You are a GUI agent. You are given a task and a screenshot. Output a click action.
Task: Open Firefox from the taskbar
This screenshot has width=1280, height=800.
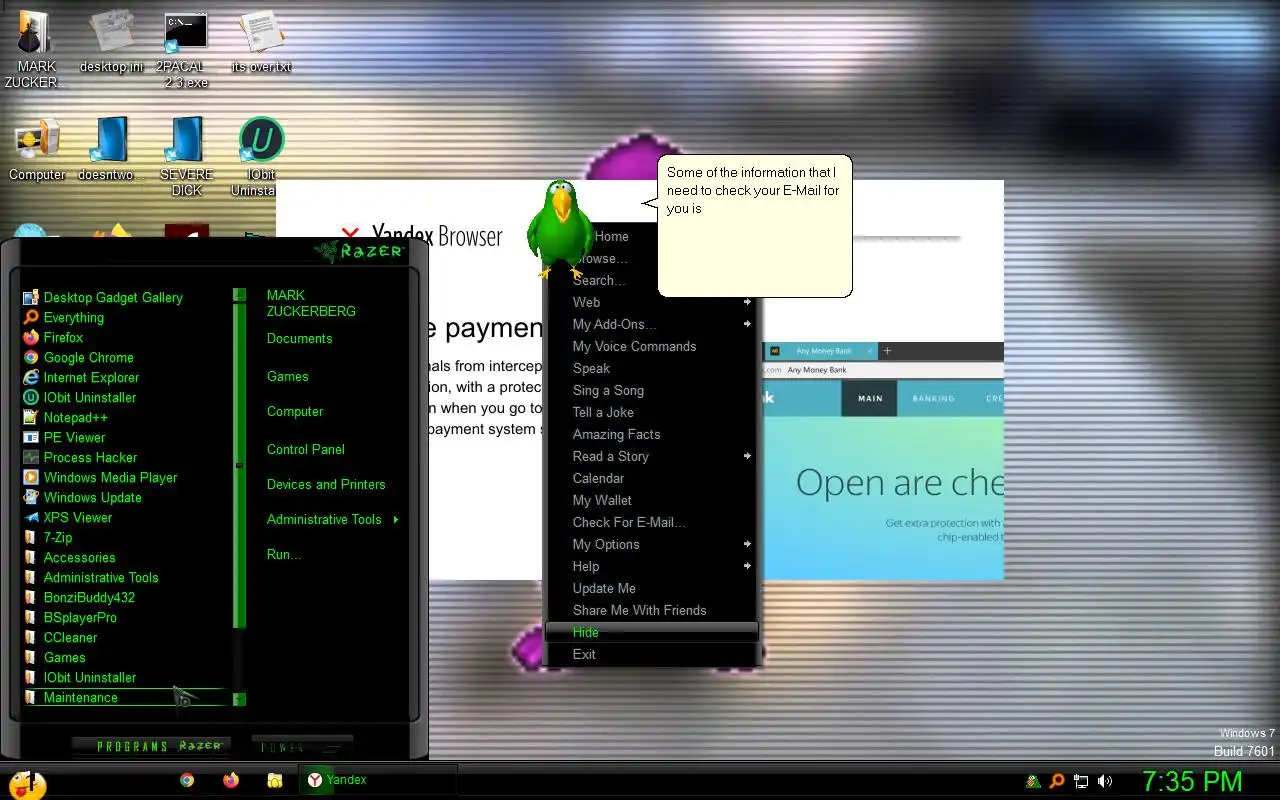tap(231, 780)
